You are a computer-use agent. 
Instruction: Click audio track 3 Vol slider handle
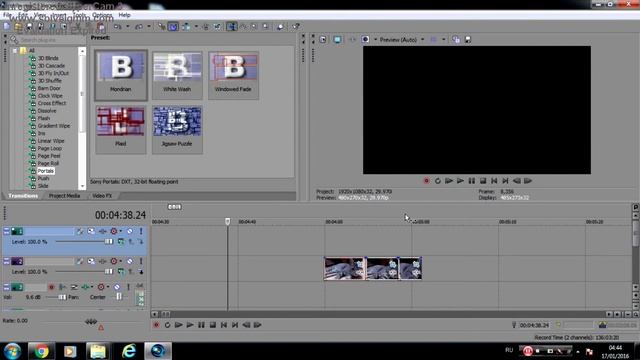coord(62,297)
